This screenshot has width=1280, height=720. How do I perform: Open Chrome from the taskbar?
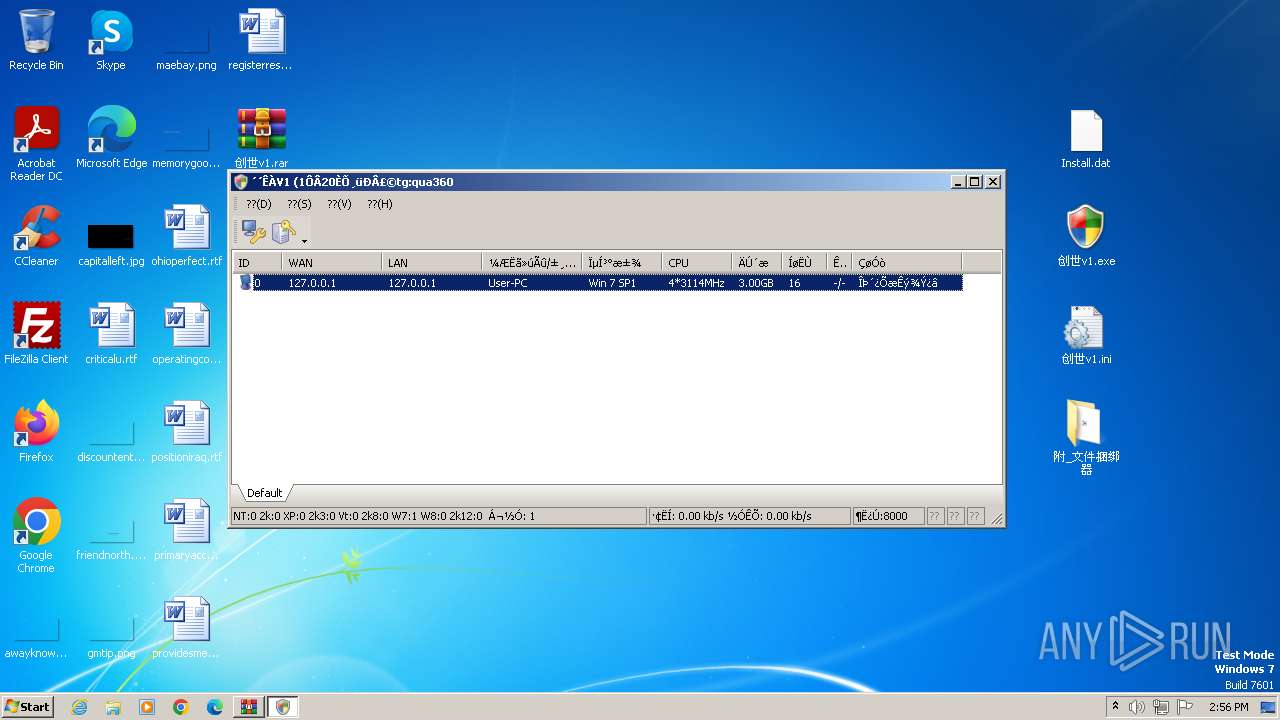point(181,707)
